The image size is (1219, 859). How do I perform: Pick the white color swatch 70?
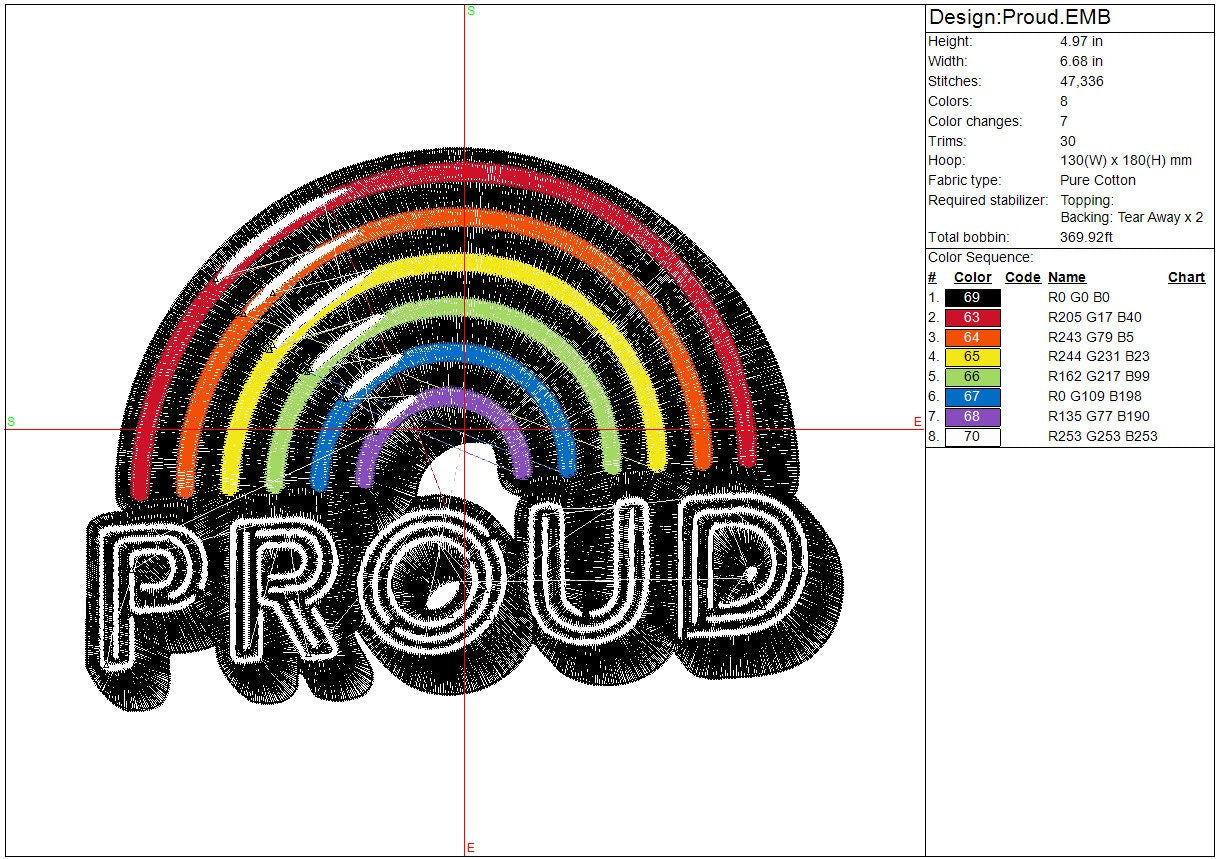[x=972, y=437]
